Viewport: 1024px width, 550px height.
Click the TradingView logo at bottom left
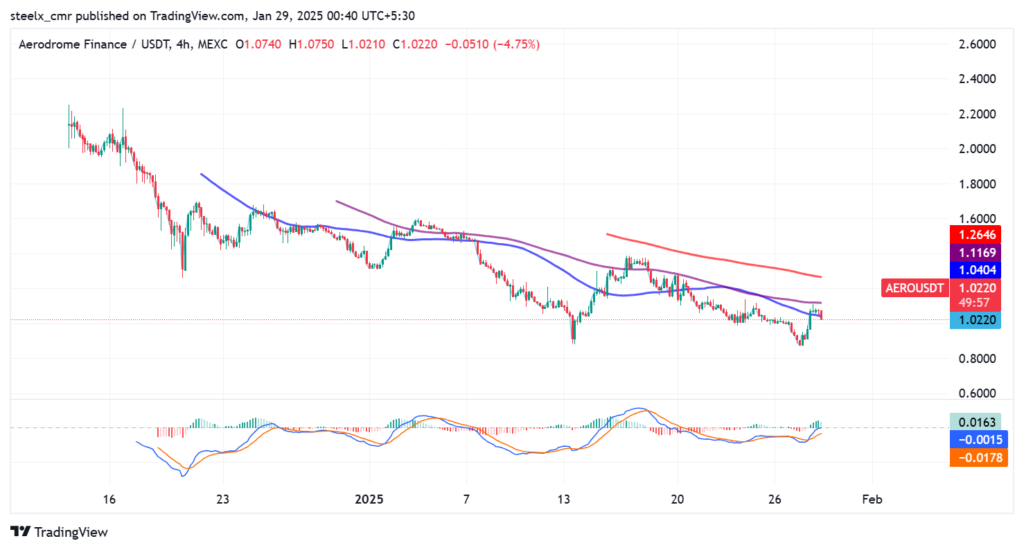coord(59,532)
